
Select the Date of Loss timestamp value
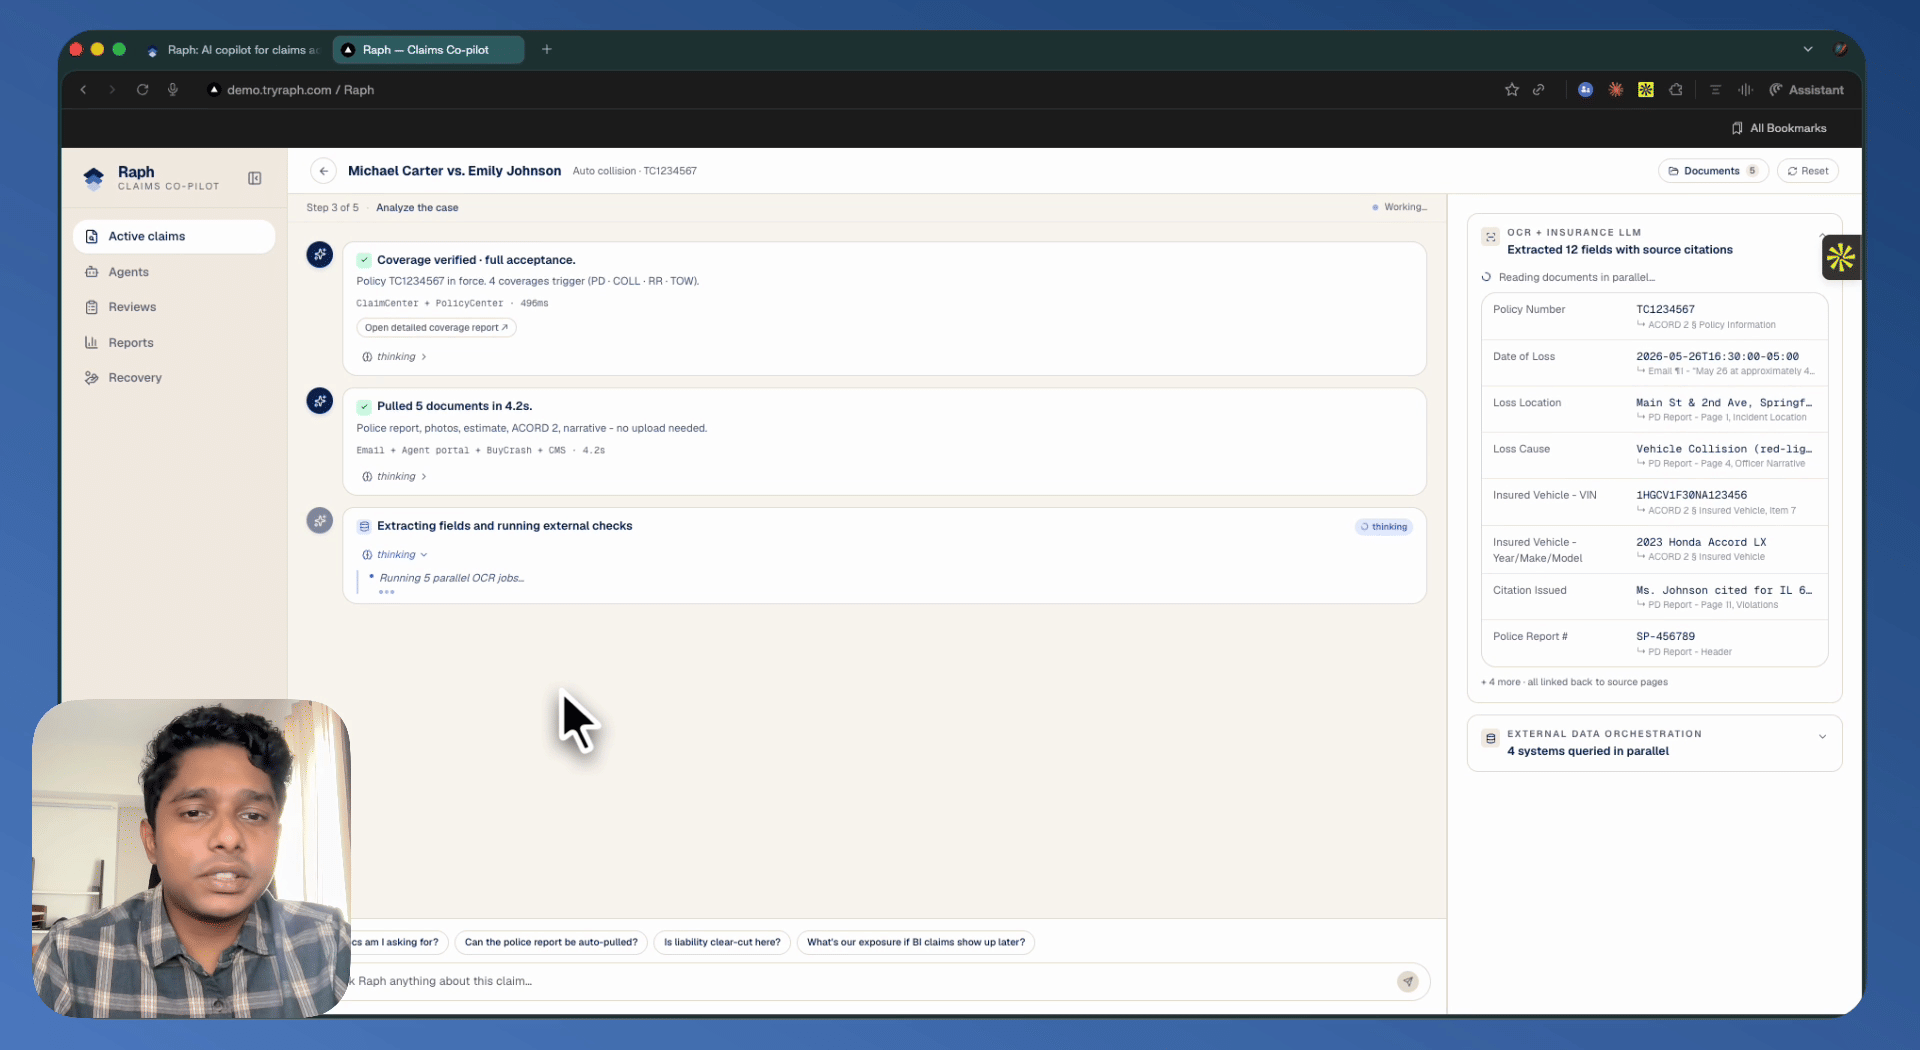[1717, 357]
